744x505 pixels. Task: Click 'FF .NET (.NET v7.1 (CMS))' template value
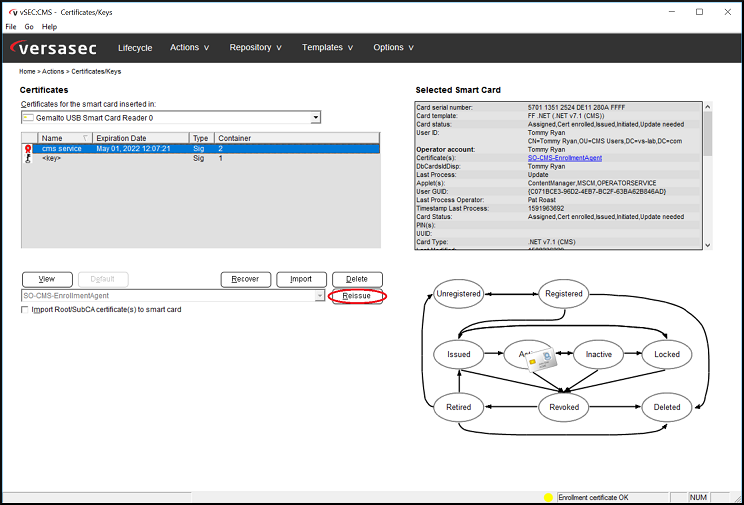pyautogui.click(x=566, y=116)
